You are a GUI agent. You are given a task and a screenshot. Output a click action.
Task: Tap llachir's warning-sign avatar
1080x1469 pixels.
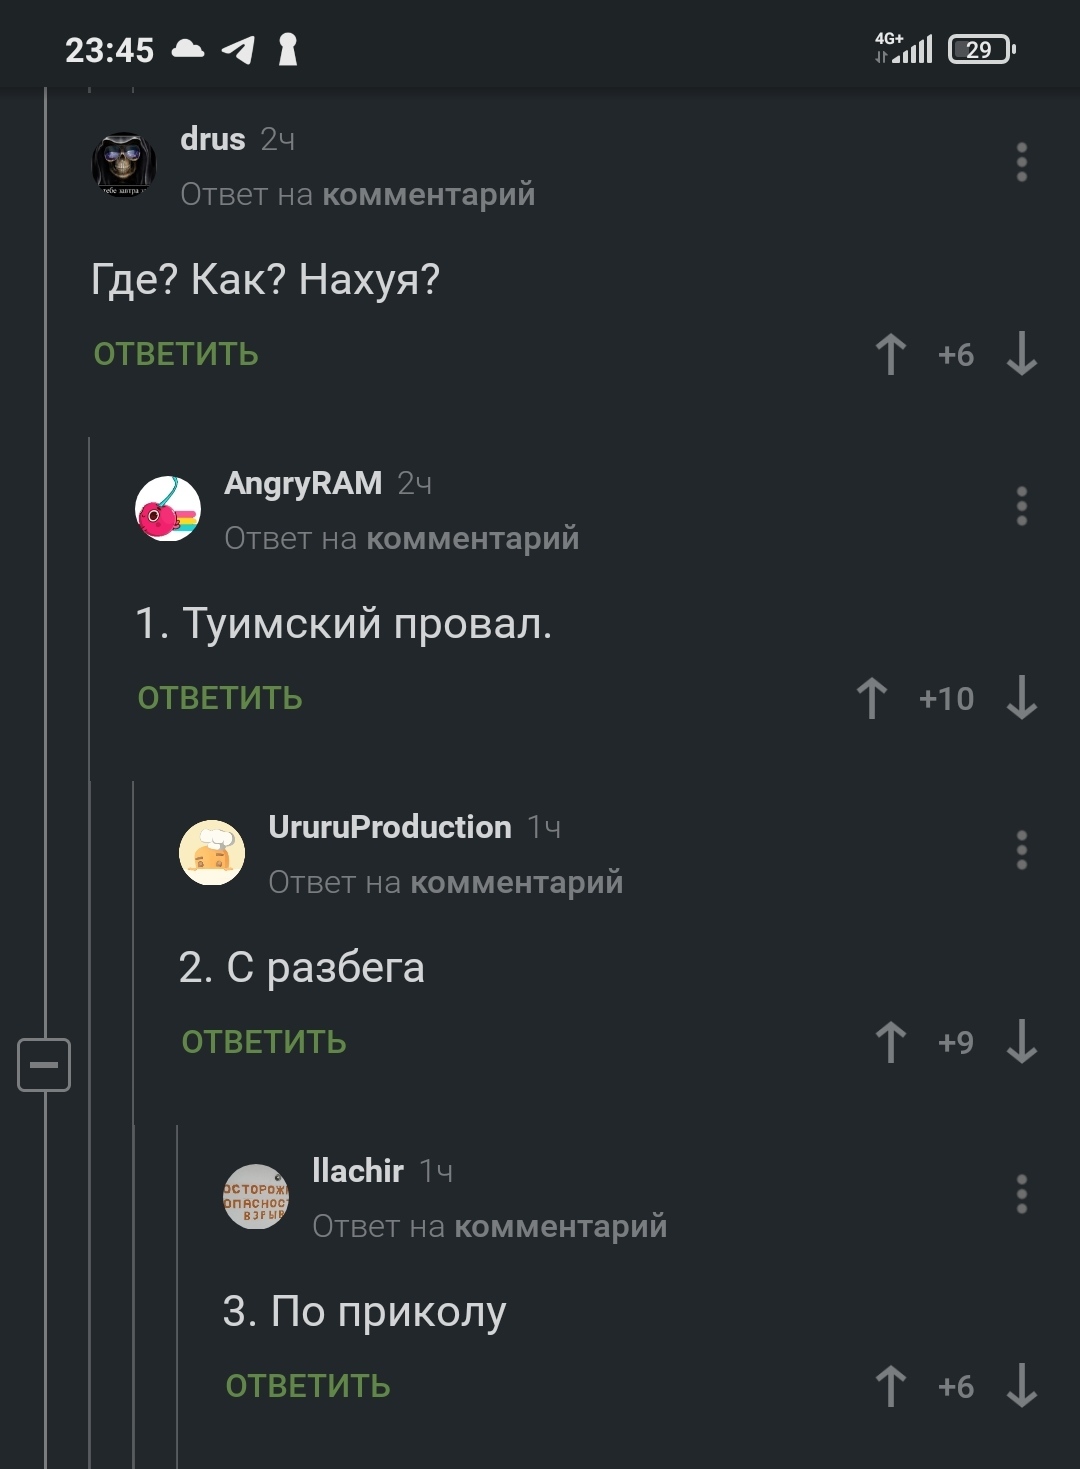point(256,1196)
